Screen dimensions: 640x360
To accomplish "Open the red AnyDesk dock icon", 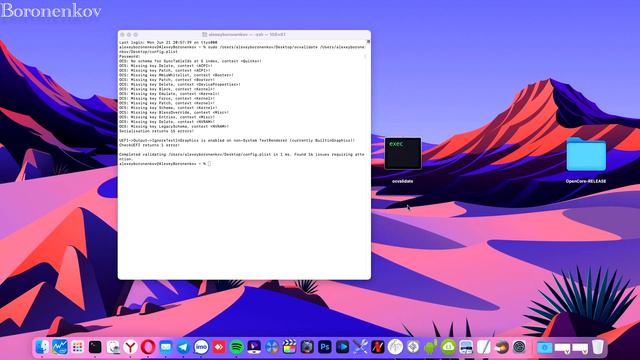I will coord(219,347).
